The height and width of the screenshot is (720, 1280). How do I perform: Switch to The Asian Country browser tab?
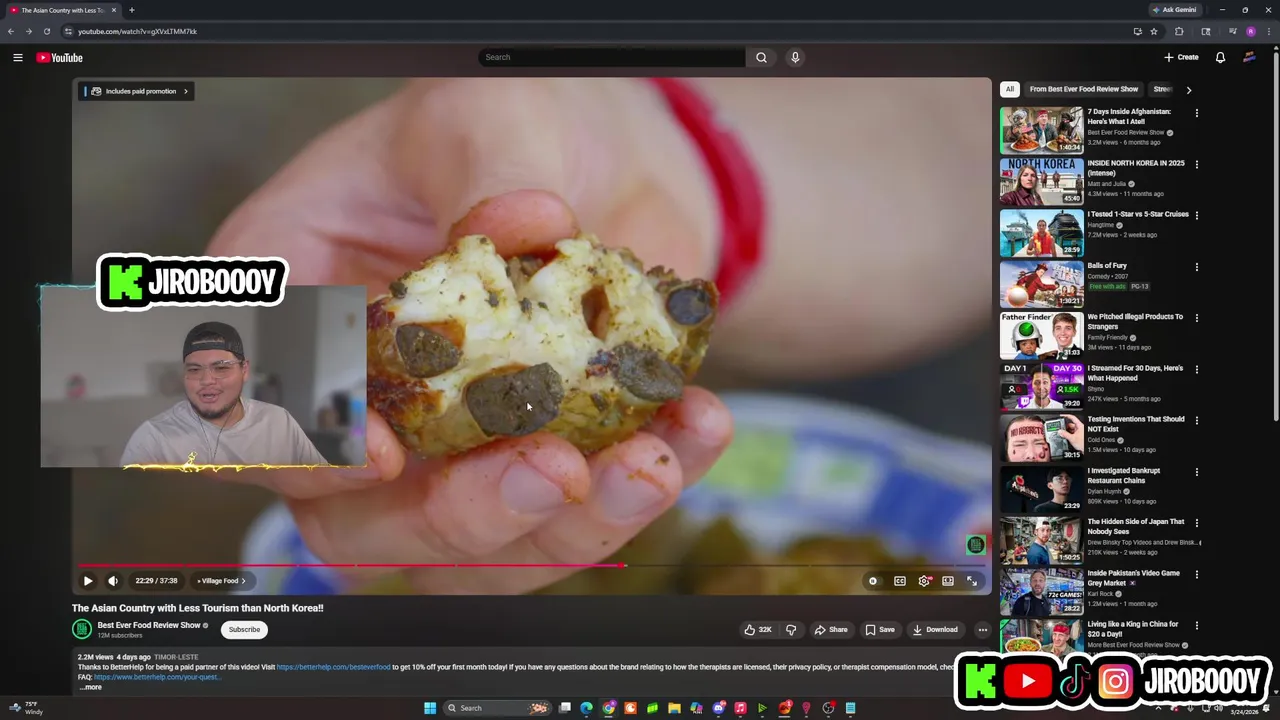62,10
